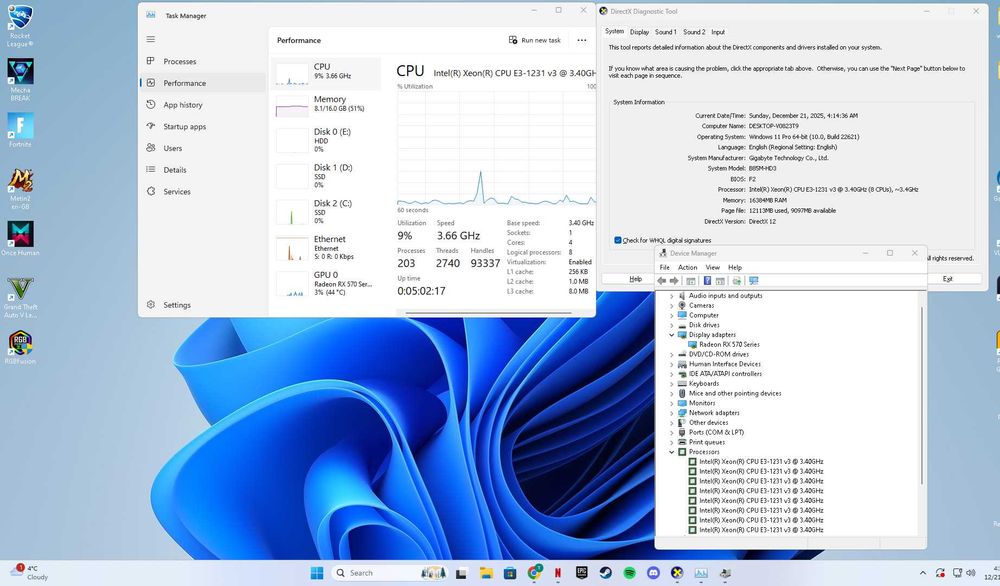The image size is (1000, 586).
Task: Click the Show/Hide console tree toolbar icon
Action: [x=691, y=281]
